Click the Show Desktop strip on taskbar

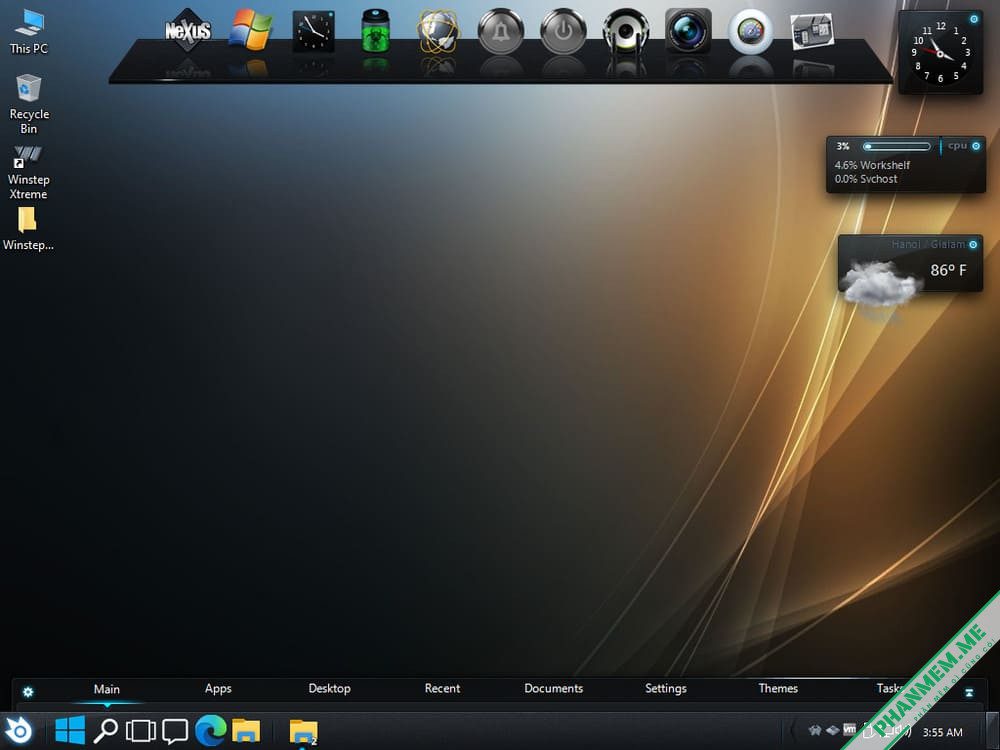(992, 731)
